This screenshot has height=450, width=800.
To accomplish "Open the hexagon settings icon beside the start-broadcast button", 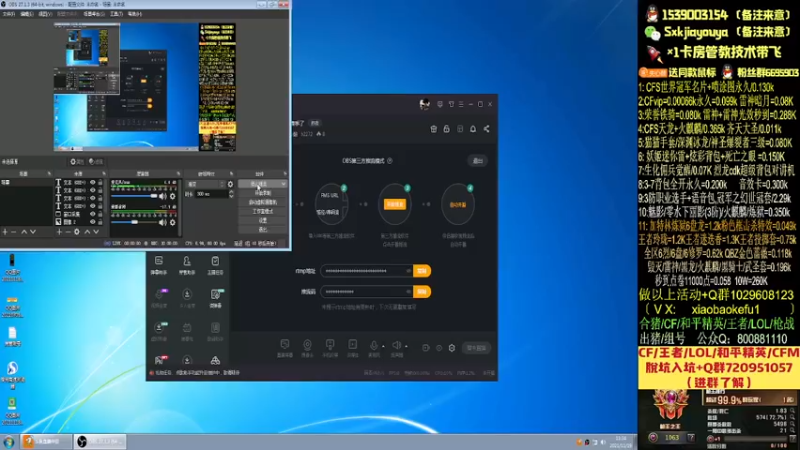I will tap(452, 348).
